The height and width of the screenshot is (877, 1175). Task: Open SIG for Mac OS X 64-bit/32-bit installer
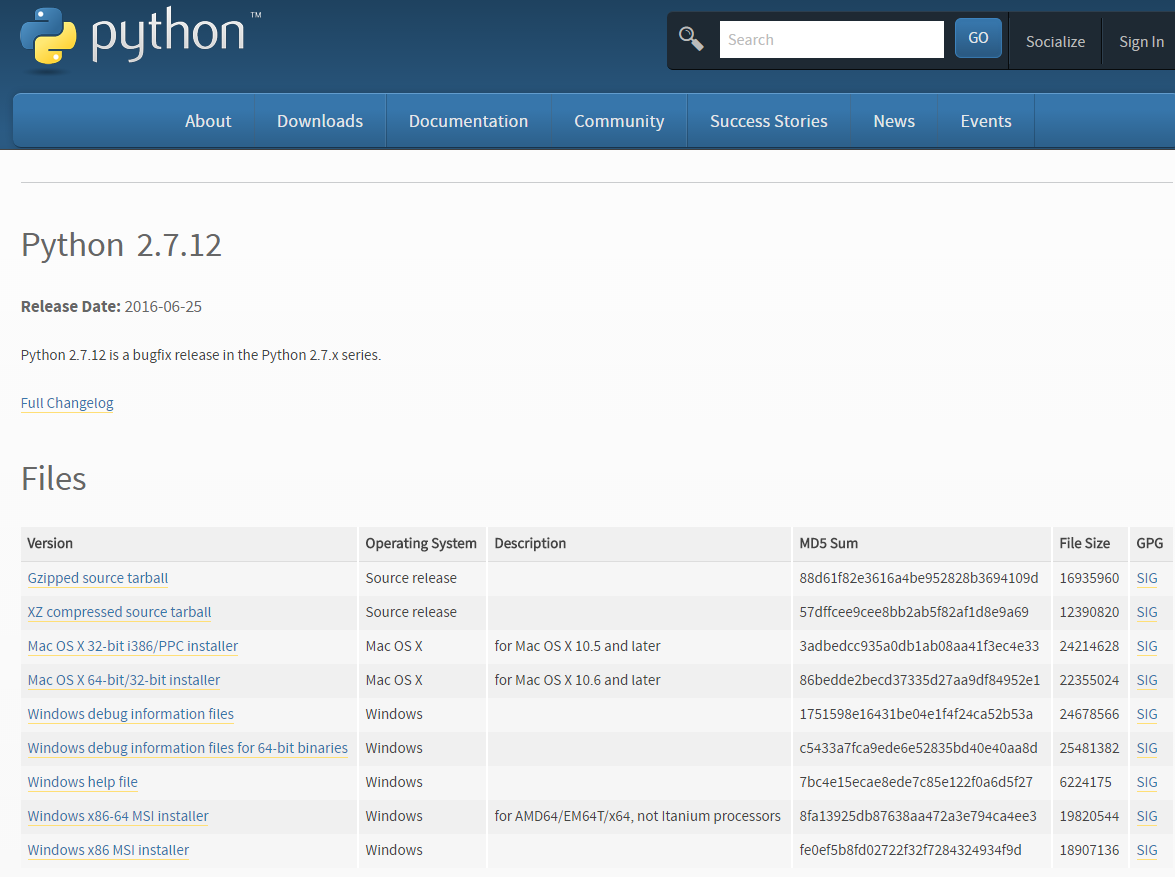point(1147,680)
